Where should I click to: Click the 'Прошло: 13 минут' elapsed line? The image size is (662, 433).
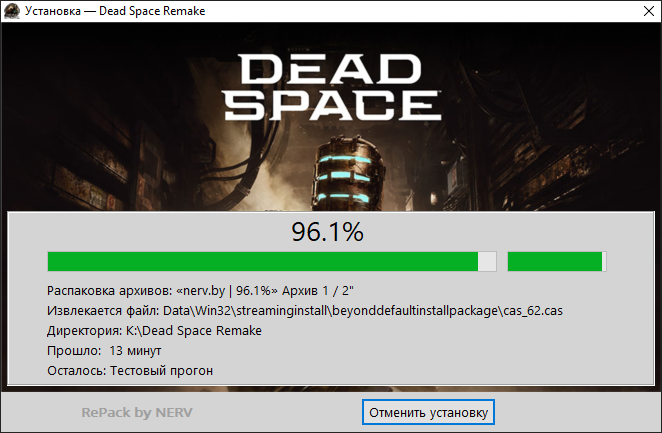coord(104,351)
